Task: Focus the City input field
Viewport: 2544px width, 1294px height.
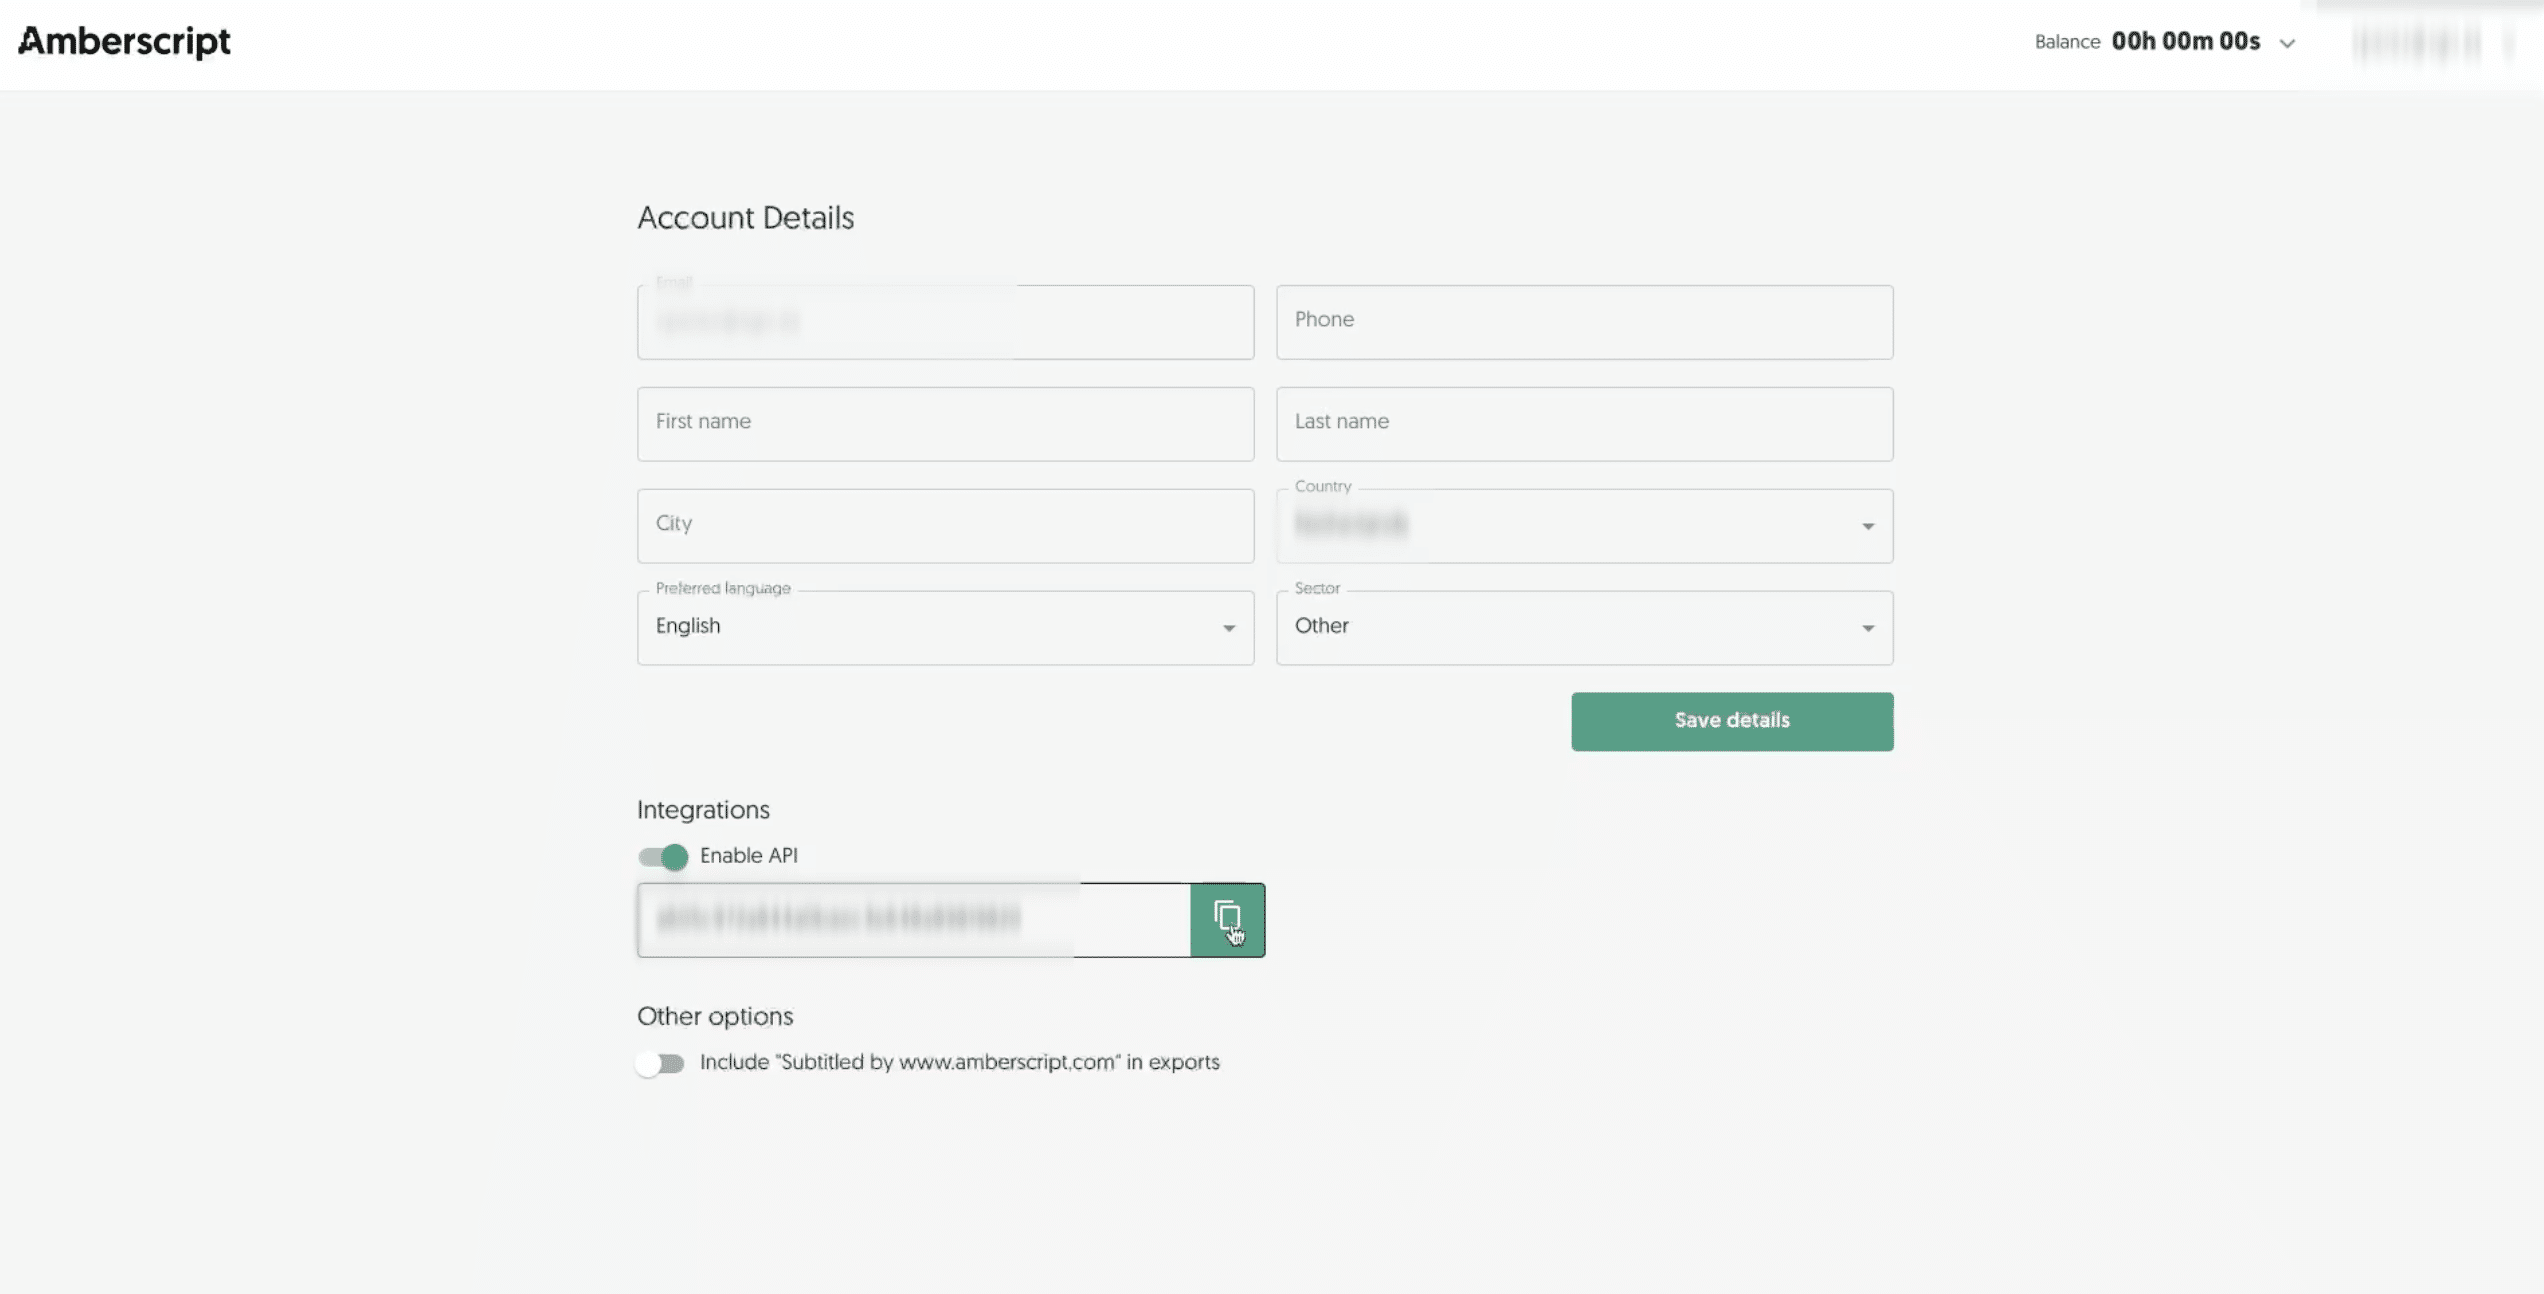Action: [x=945, y=526]
